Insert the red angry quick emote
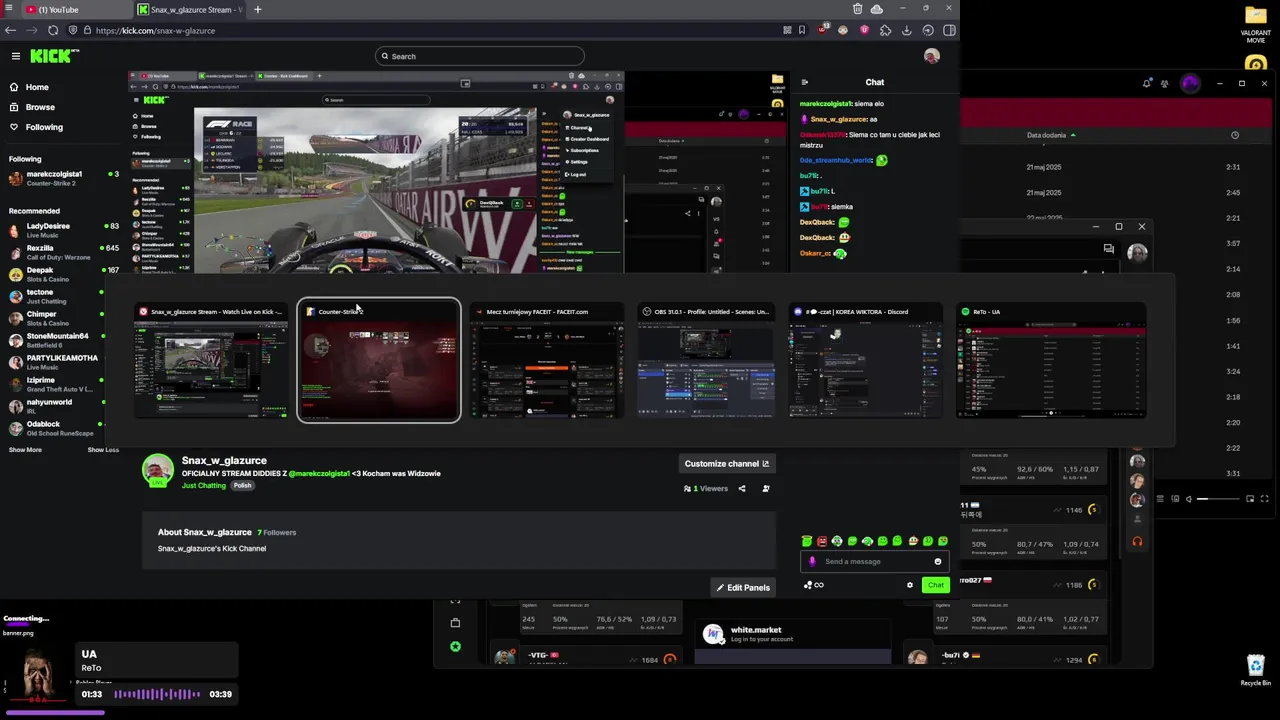The image size is (1280, 720). pos(822,541)
